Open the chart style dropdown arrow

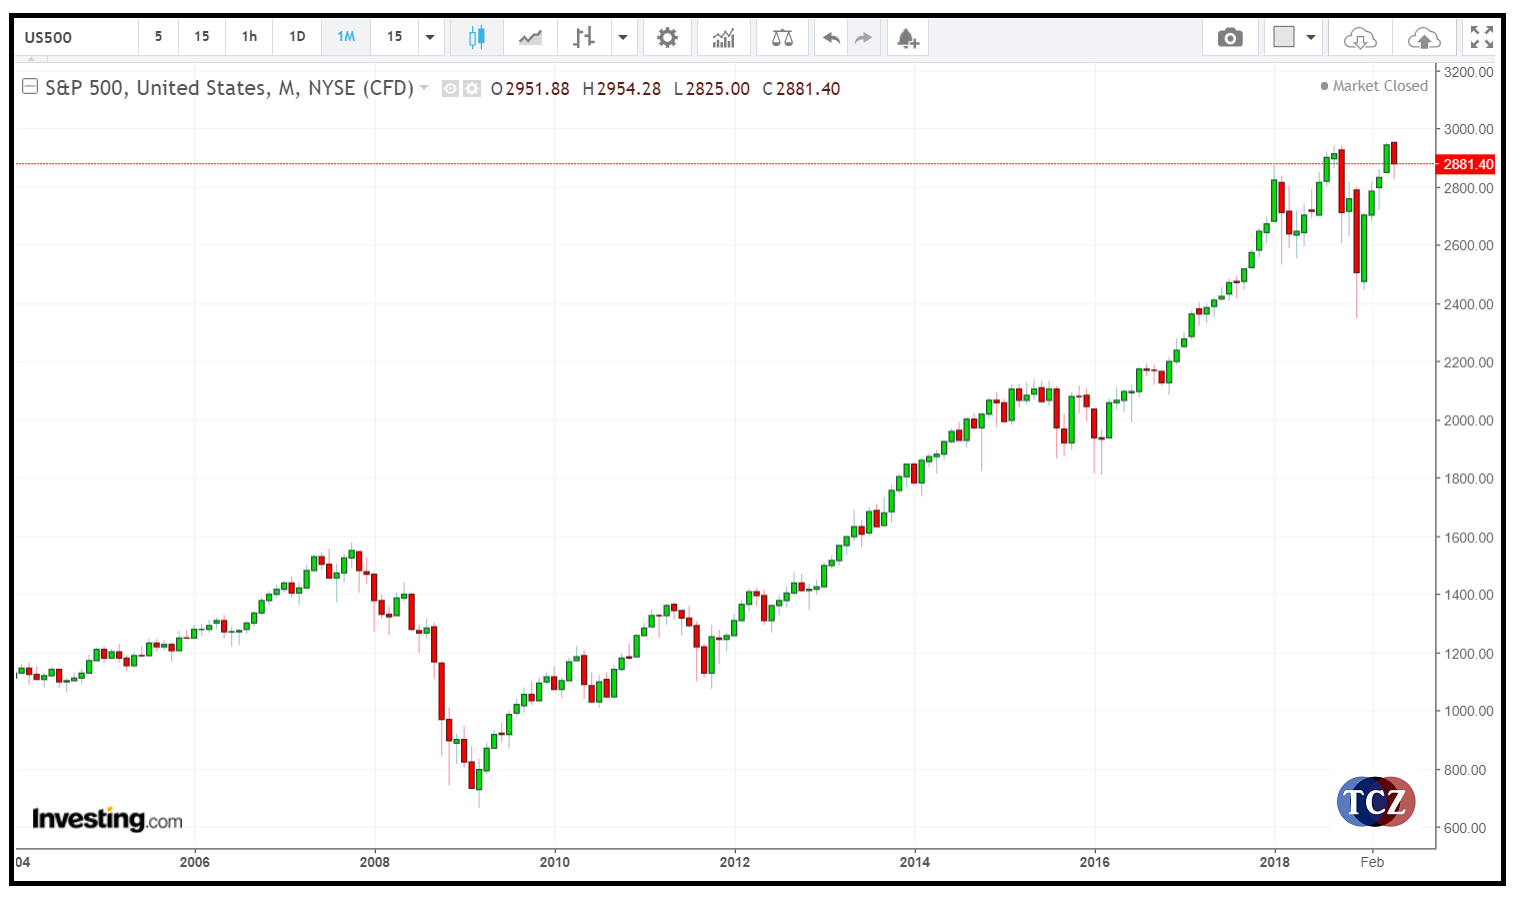(x=623, y=37)
